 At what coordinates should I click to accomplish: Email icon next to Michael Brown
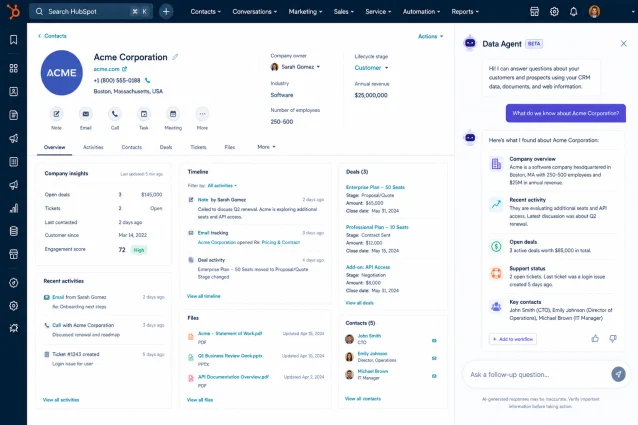434,376
